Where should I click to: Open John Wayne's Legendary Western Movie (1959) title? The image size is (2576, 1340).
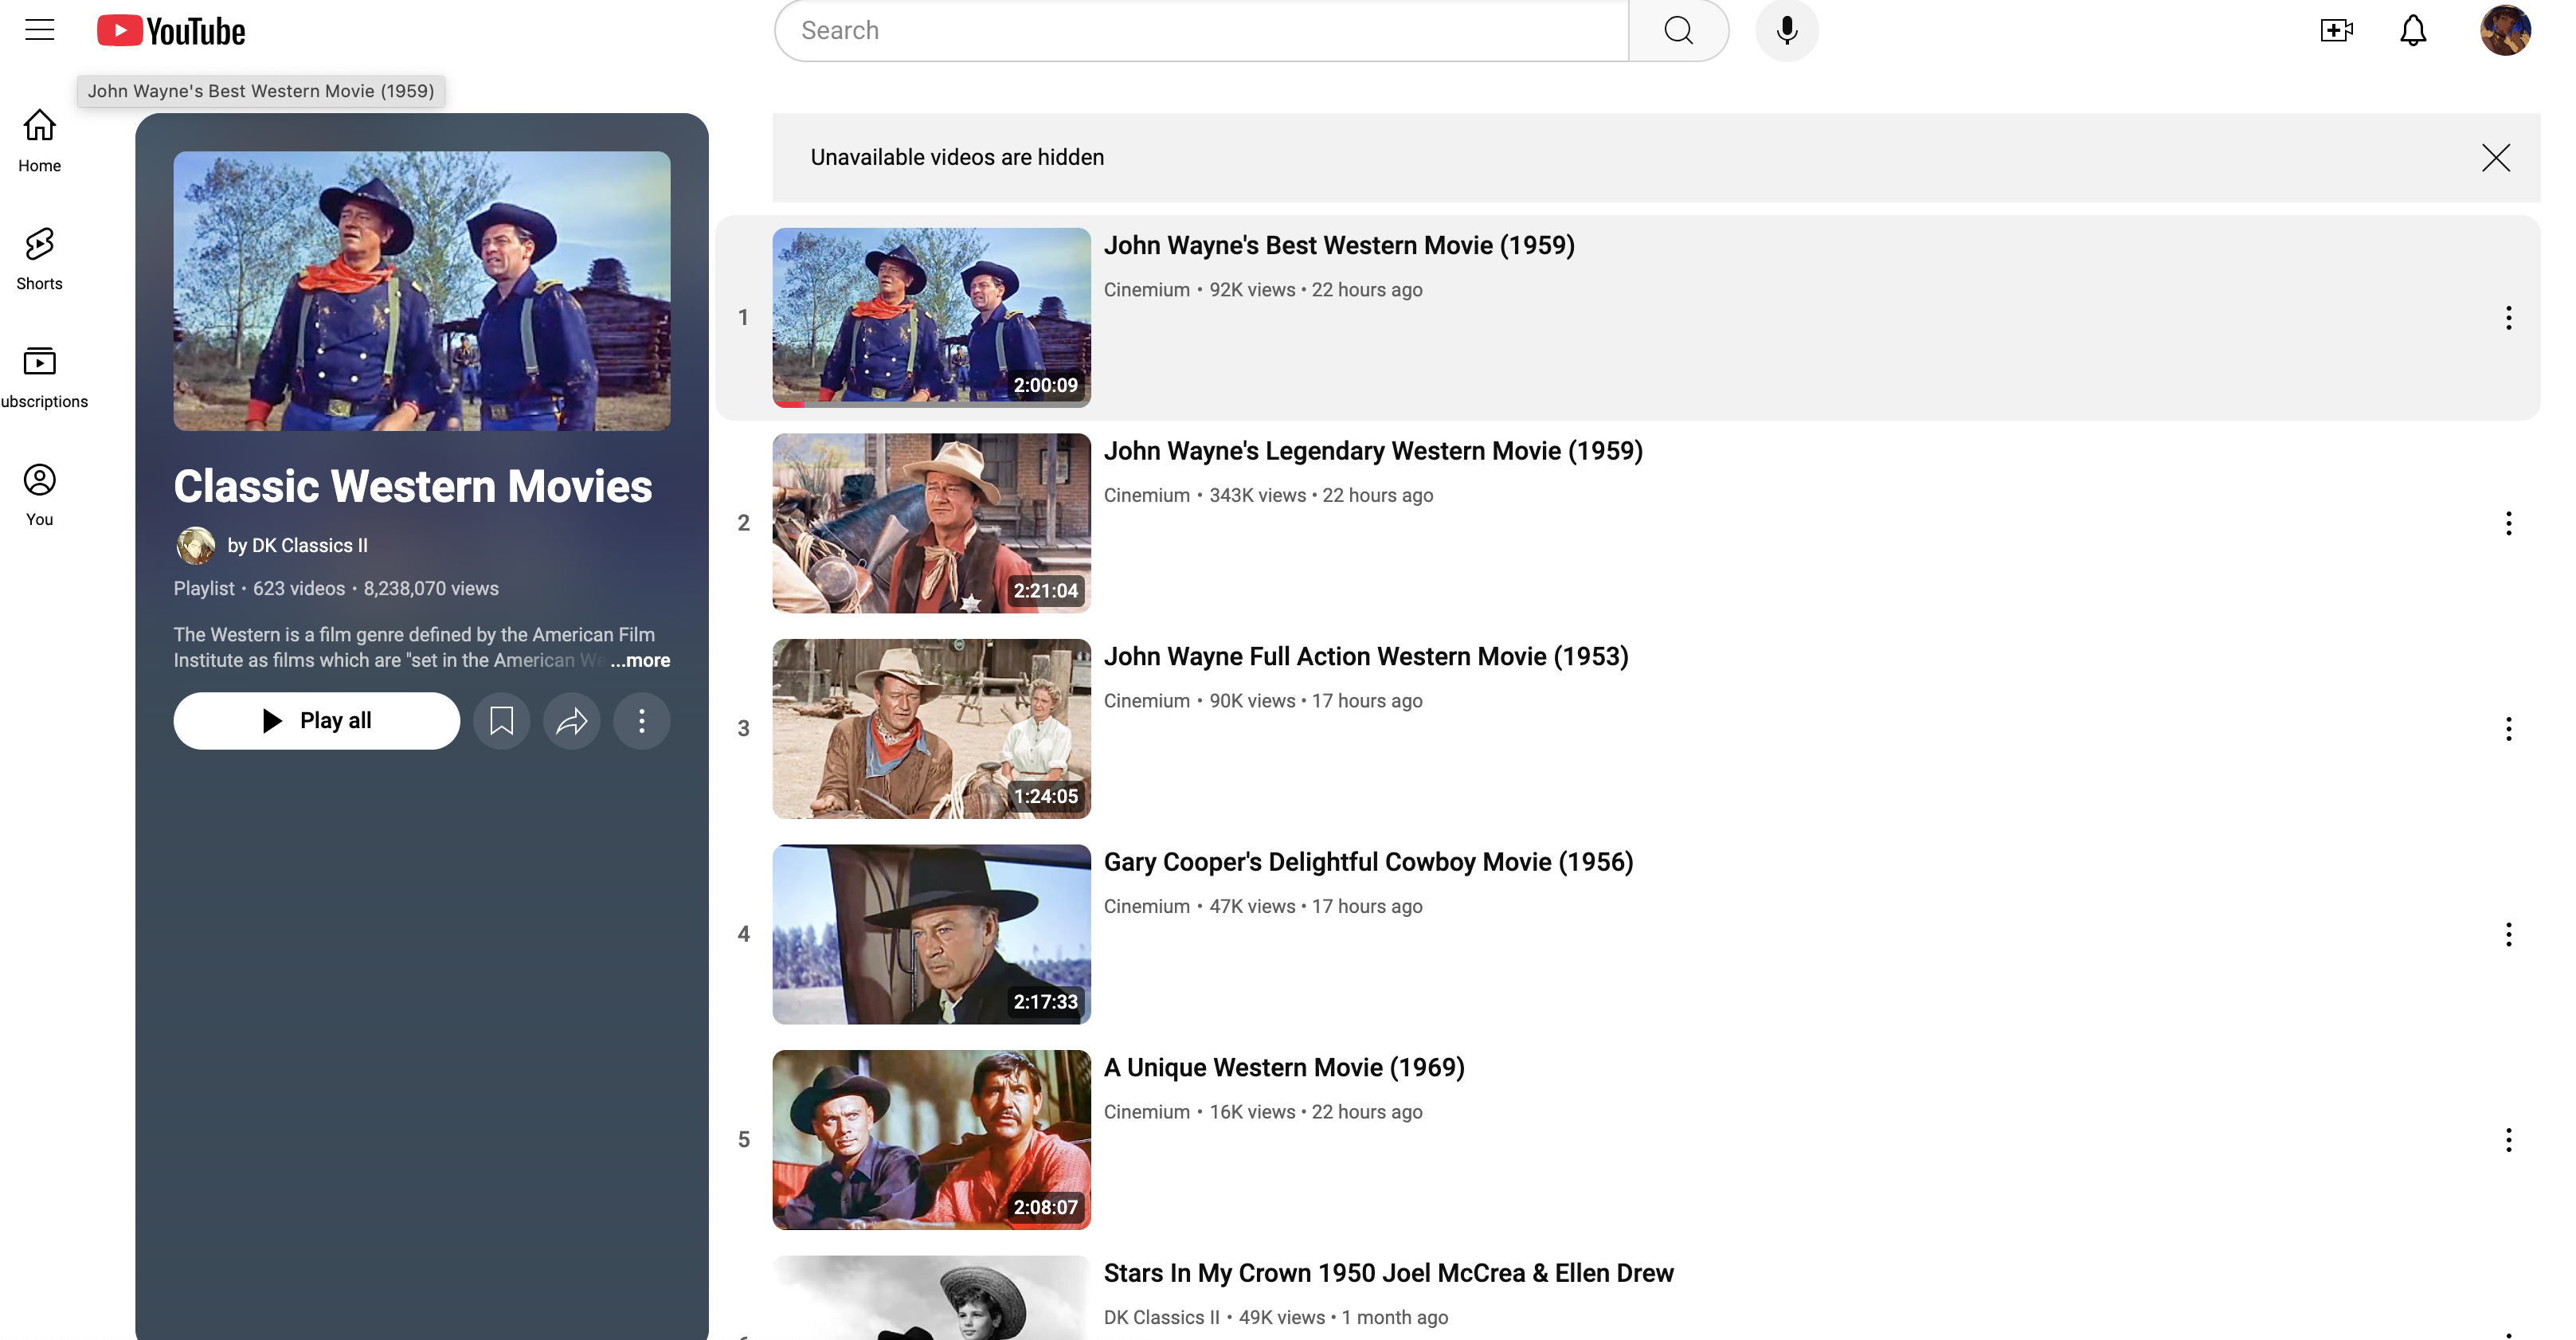(1372, 451)
